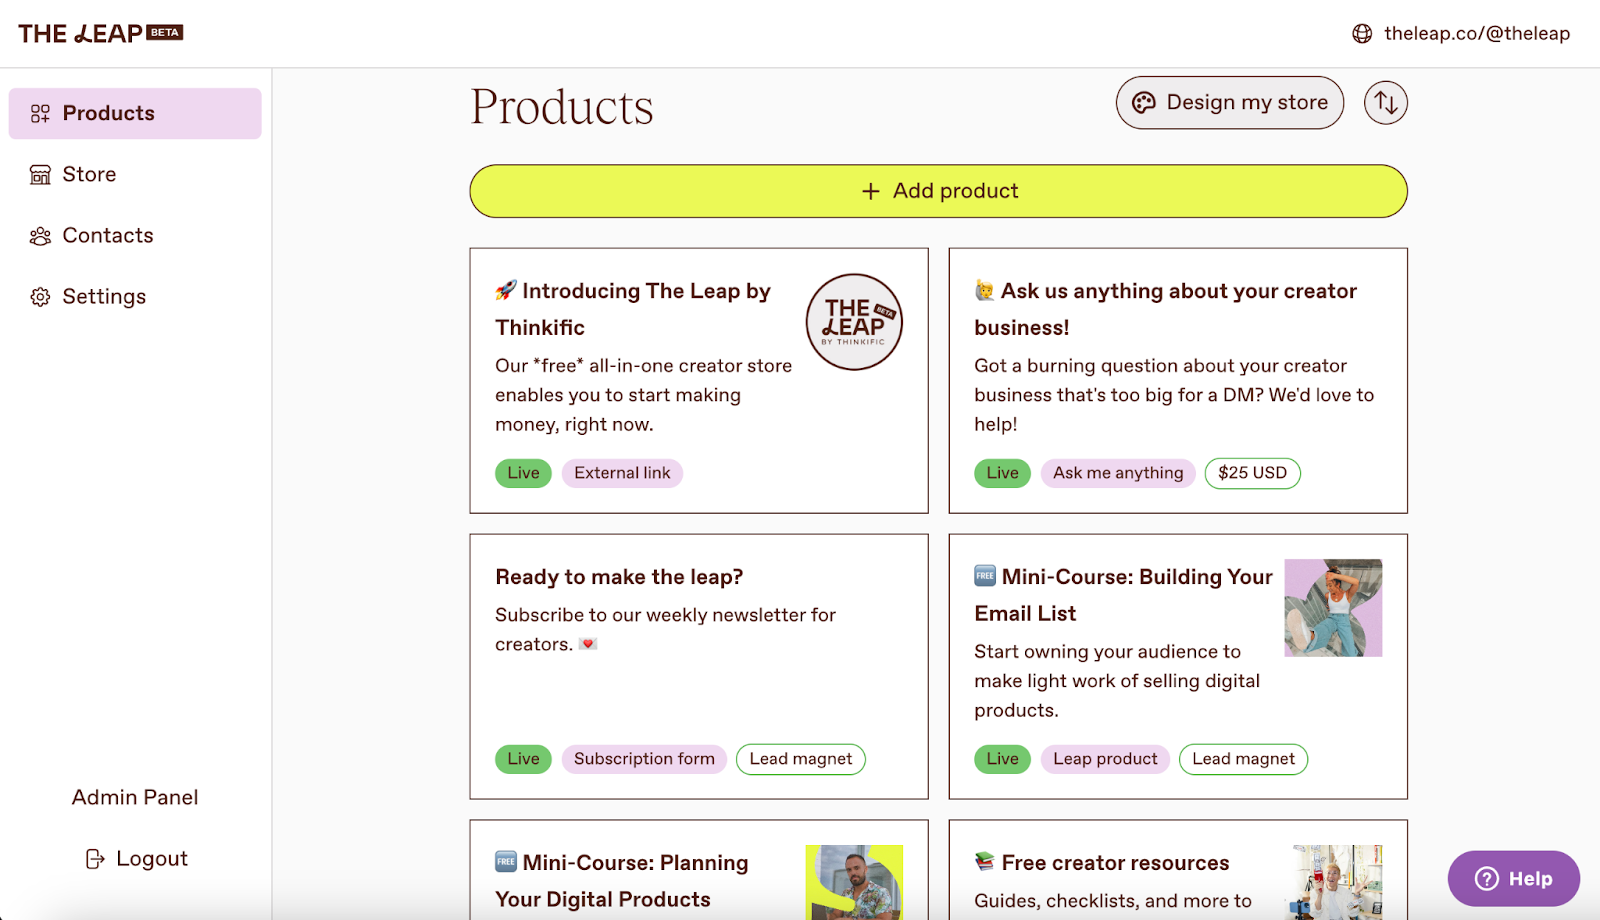Click the palette icon in Design my store
The image size is (1600, 920).
pos(1144,103)
